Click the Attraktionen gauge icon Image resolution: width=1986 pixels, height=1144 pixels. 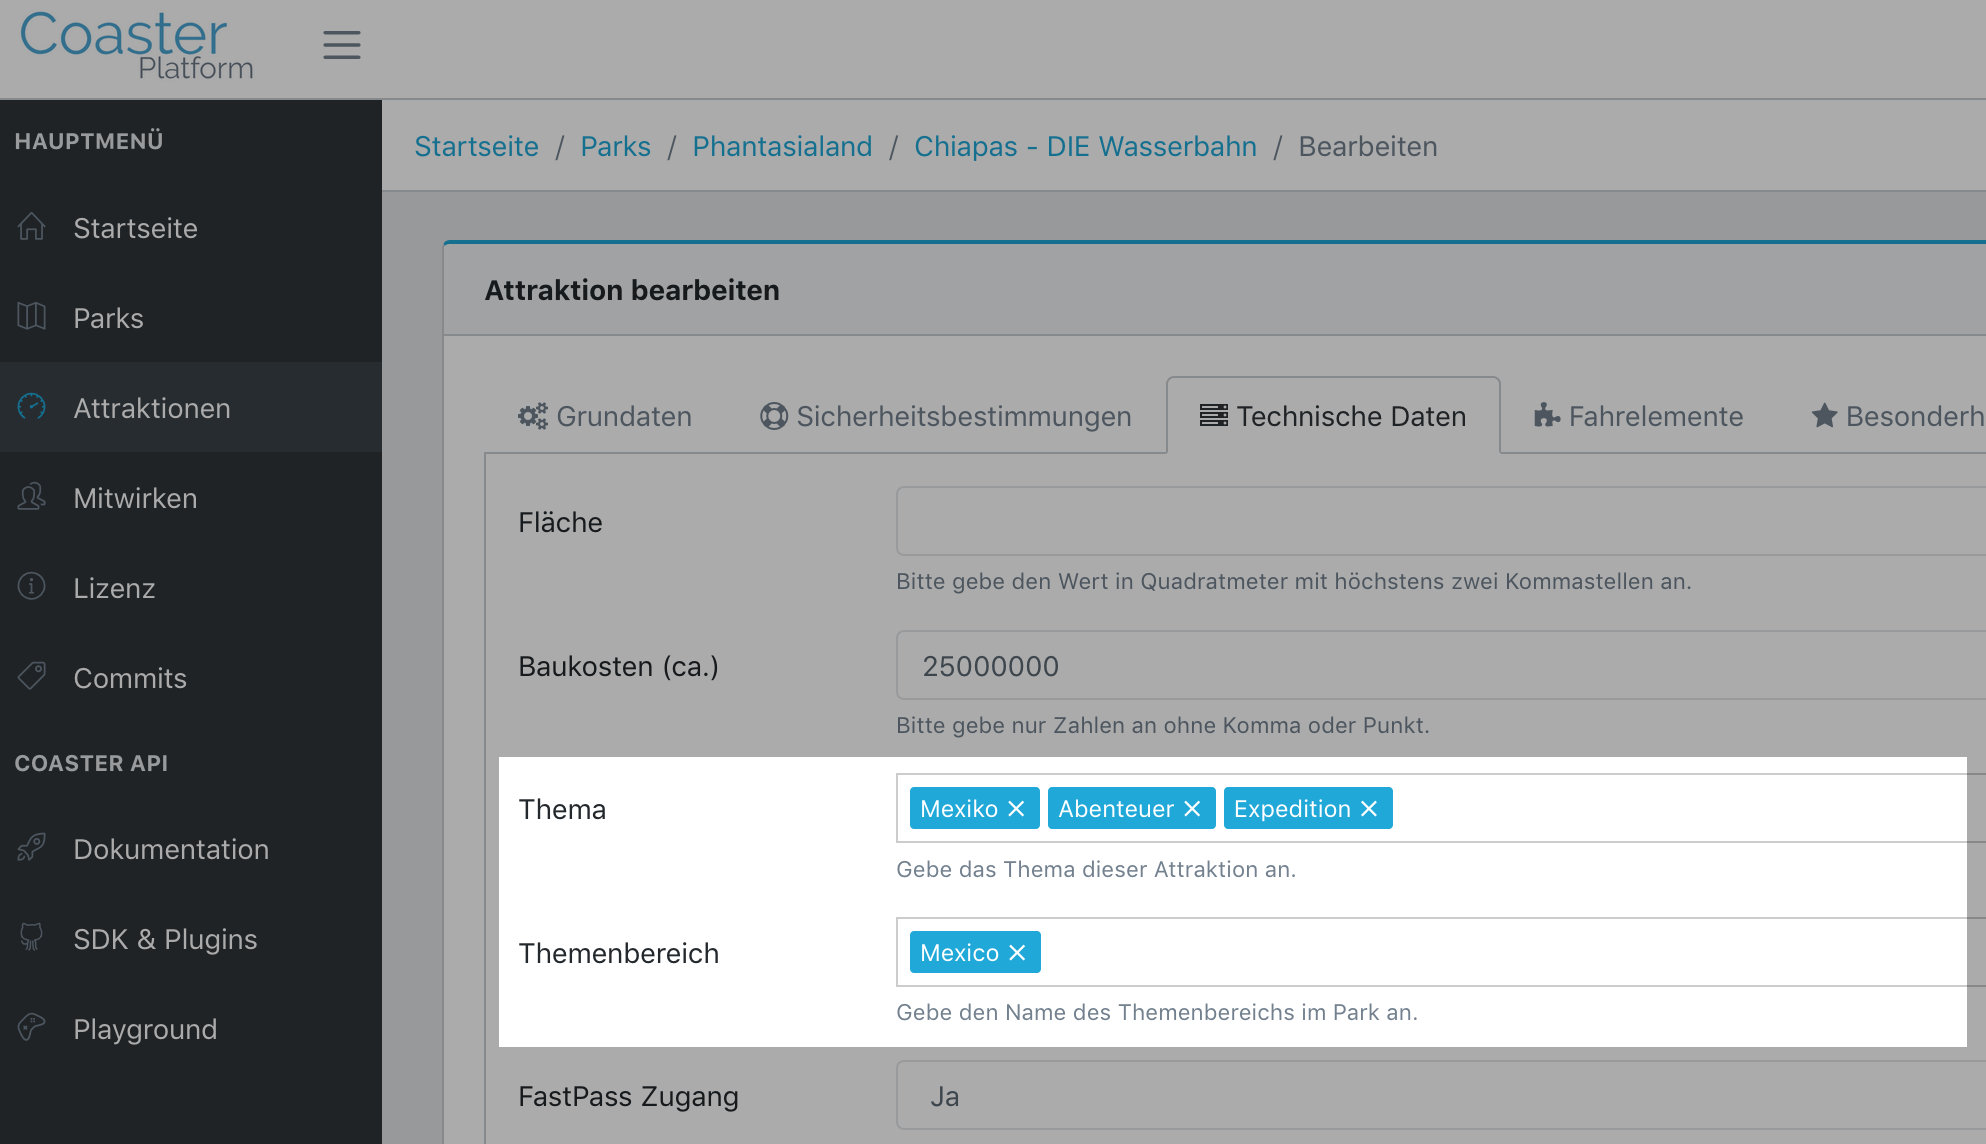tap(32, 407)
